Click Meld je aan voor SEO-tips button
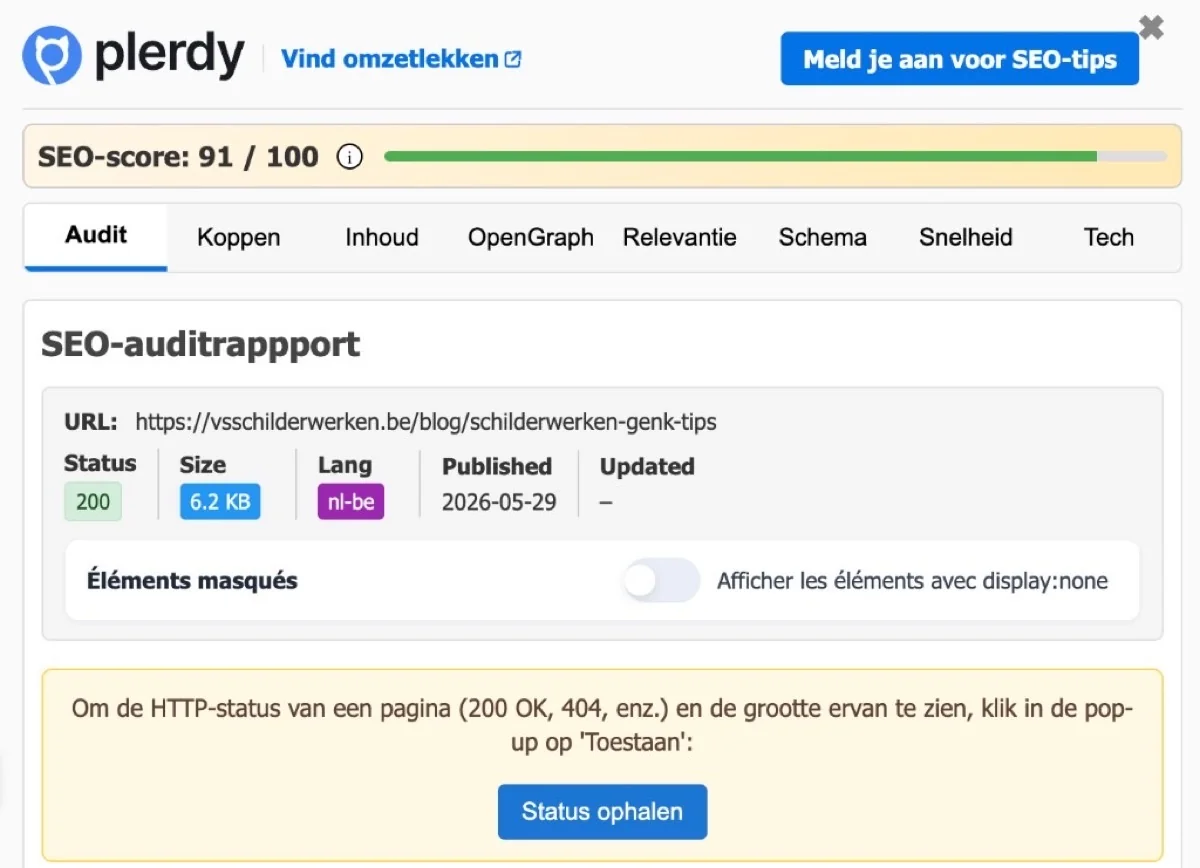Screen dimensions: 1200x868 (x=959, y=59)
